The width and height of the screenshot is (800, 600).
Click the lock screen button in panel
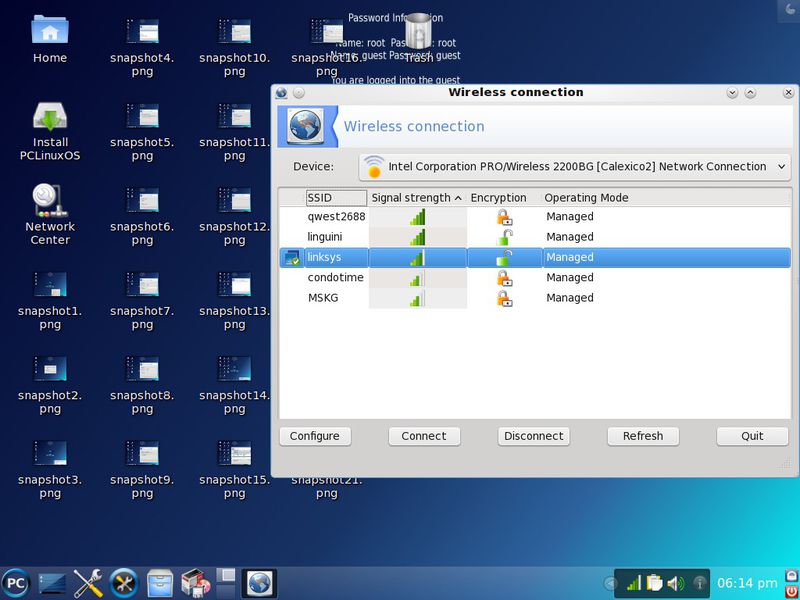point(792,576)
